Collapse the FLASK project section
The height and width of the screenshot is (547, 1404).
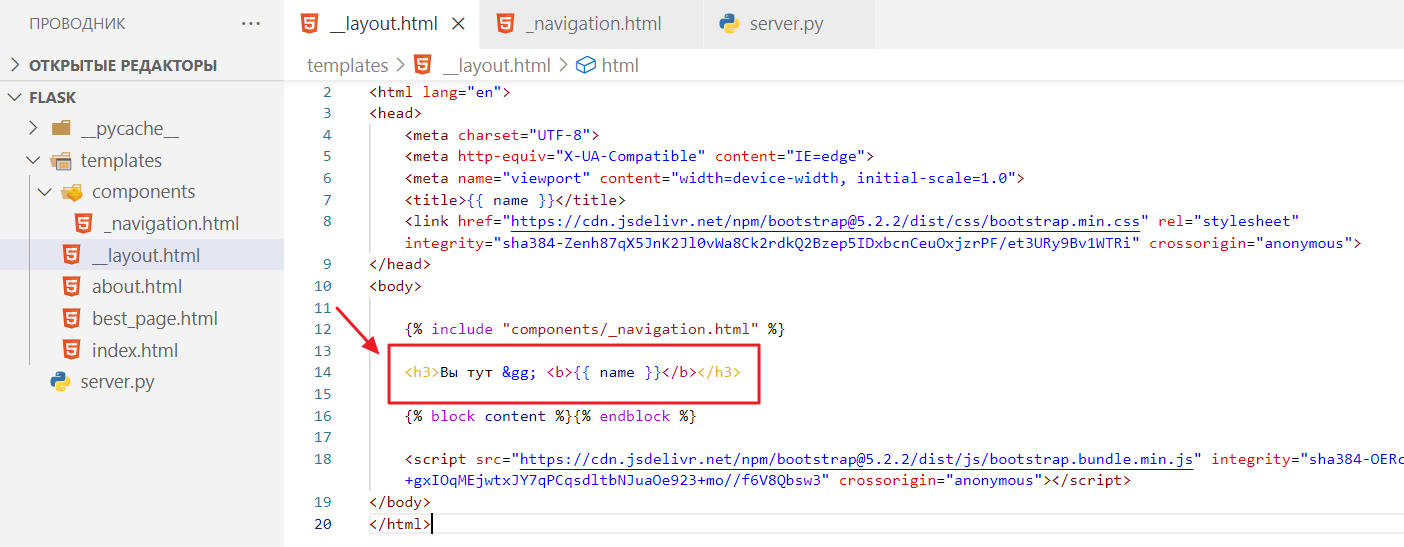point(15,97)
